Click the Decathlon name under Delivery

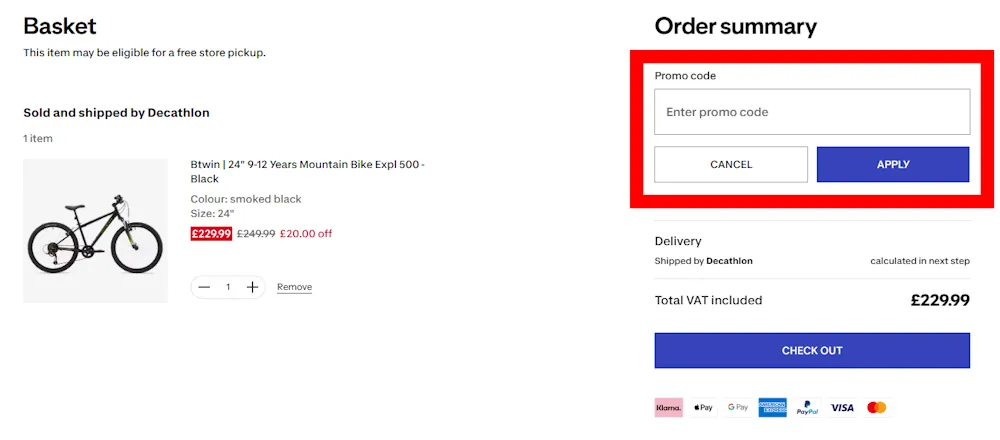[x=729, y=261]
